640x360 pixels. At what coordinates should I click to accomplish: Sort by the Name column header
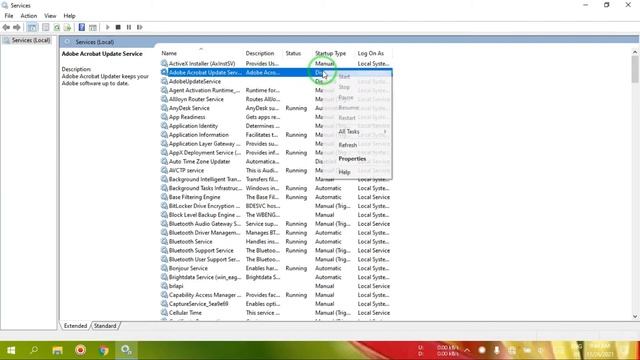pos(169,53)
